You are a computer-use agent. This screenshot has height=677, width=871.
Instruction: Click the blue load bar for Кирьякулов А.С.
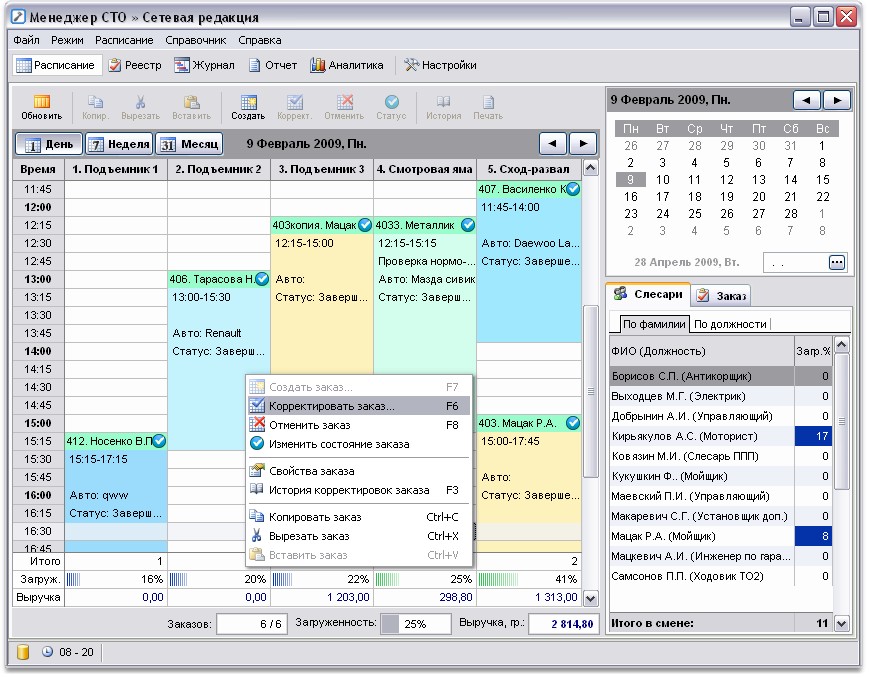click(813, 436)
